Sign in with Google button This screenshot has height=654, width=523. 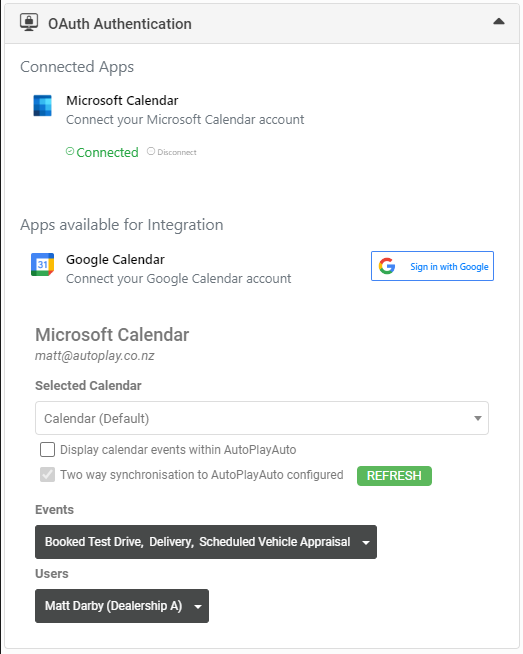click(432, 266)
